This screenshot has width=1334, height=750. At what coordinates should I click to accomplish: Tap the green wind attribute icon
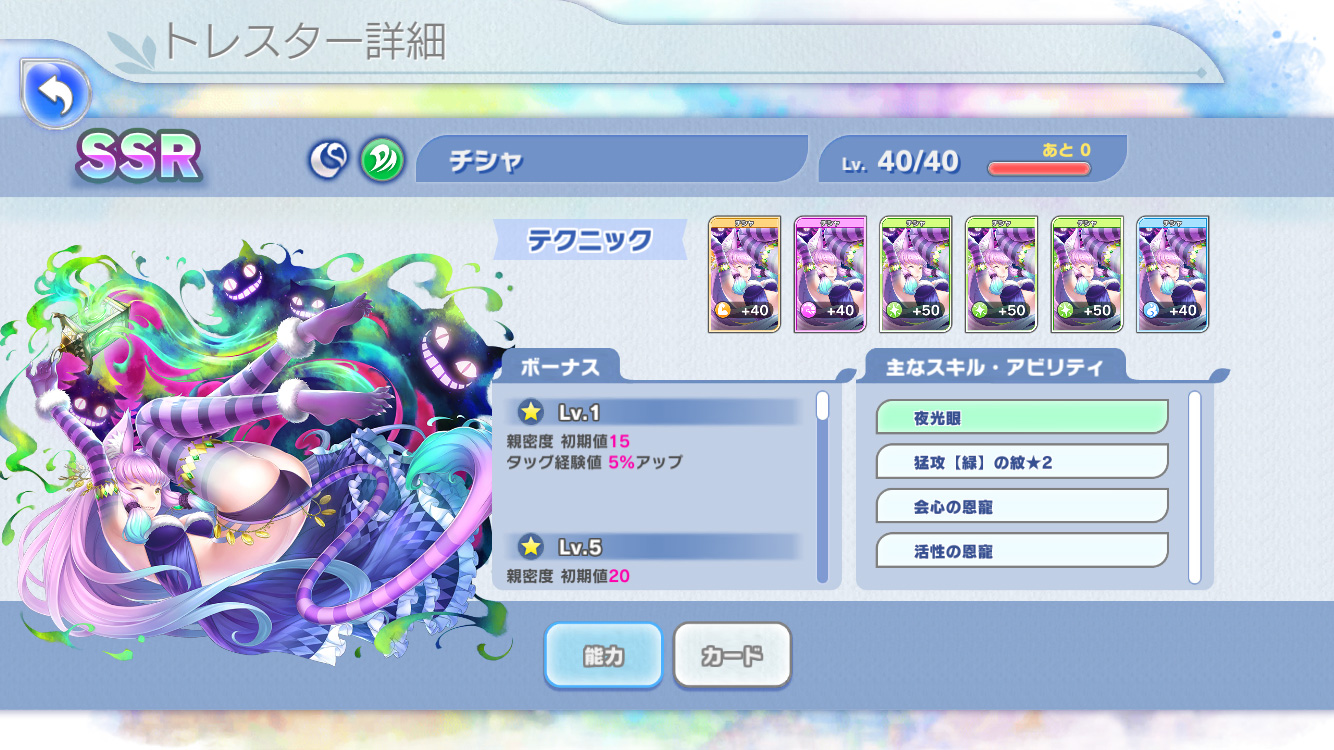click(382, 160)
